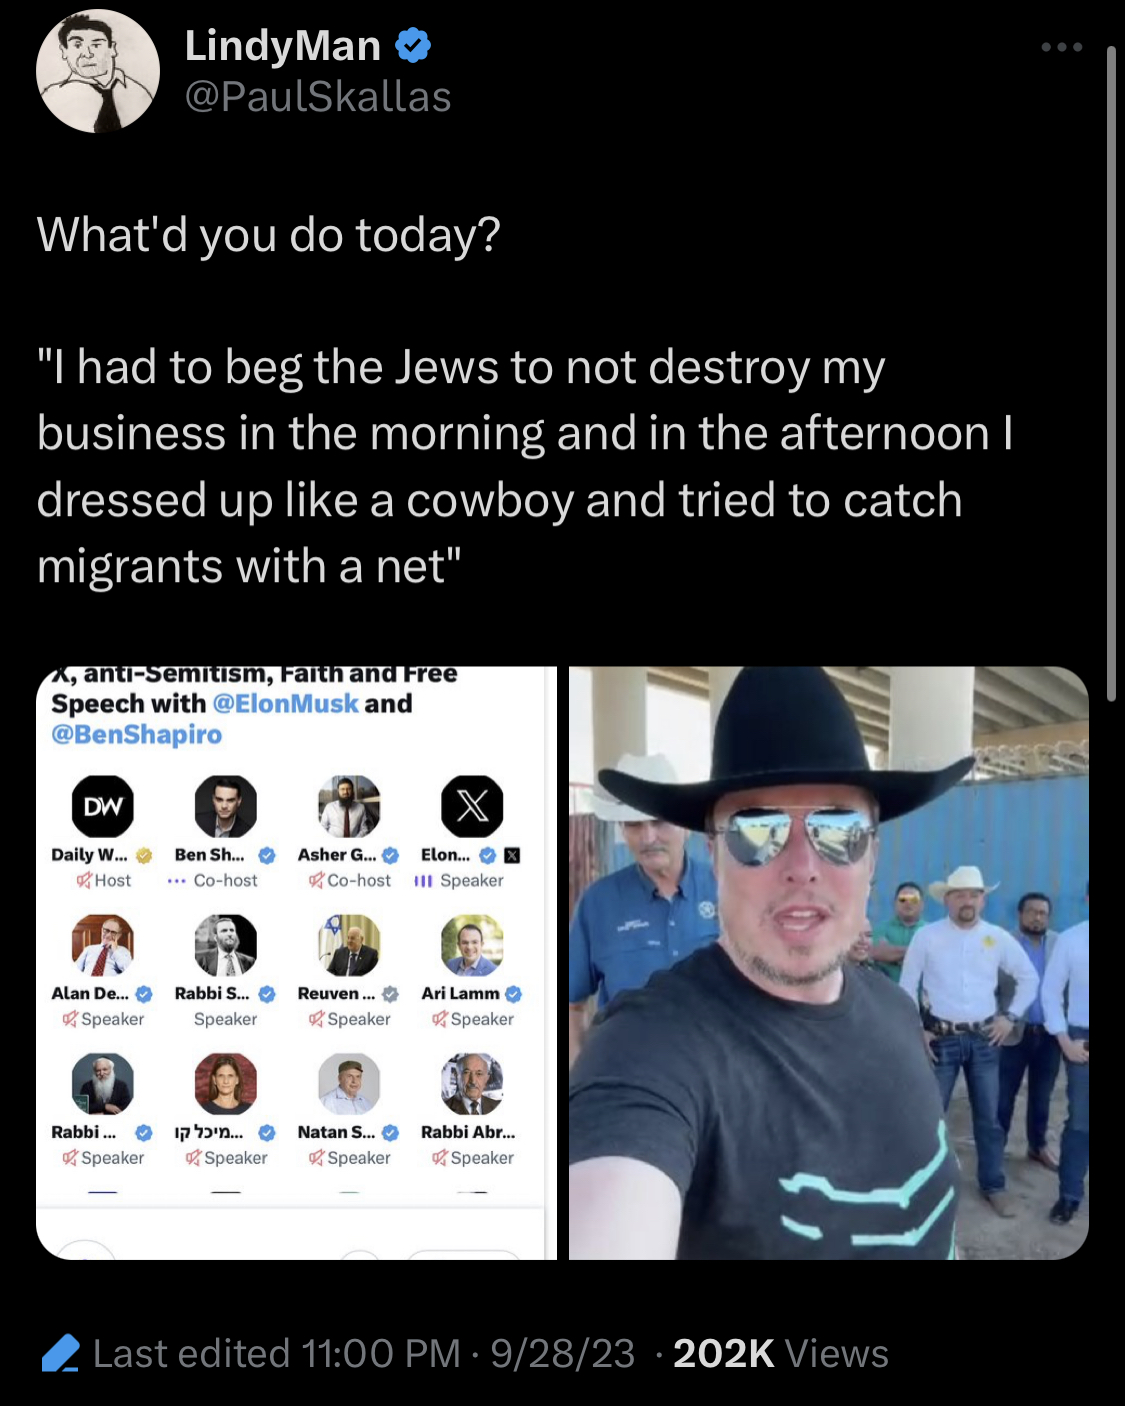Click the 202K Views count

[x=781, y=1353]
